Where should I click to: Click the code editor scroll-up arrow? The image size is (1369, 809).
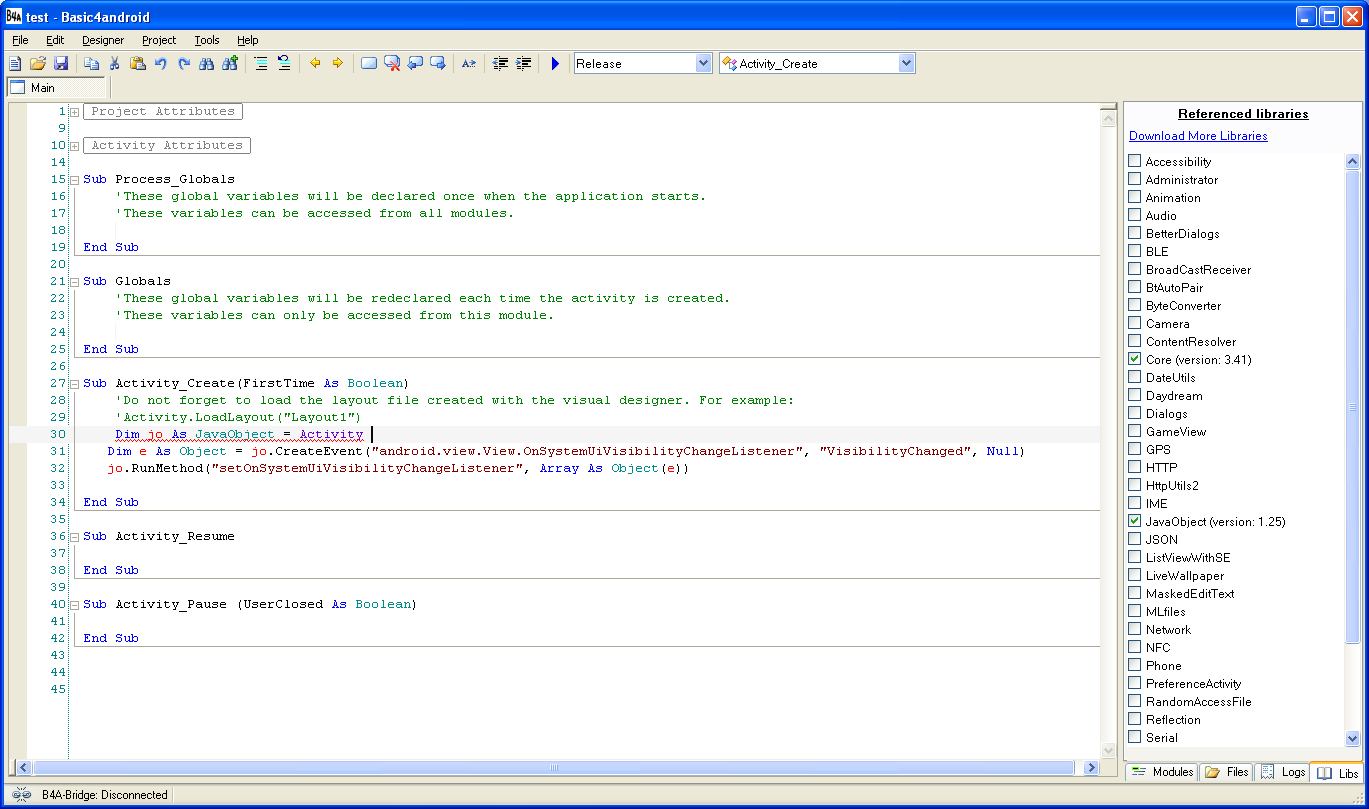[x=1108, y=119]
